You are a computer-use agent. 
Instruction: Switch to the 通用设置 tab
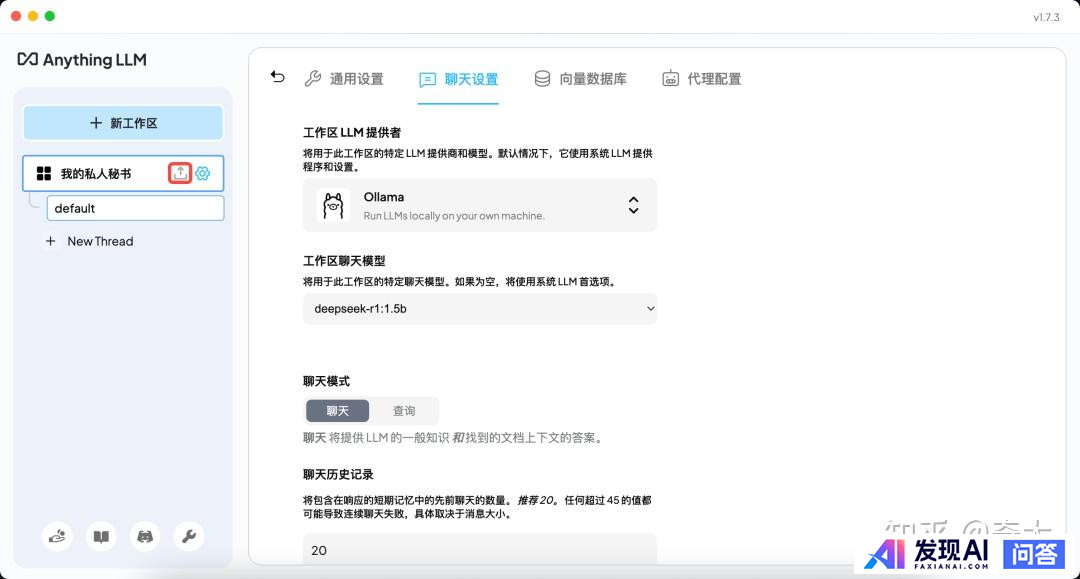(344, 79)
